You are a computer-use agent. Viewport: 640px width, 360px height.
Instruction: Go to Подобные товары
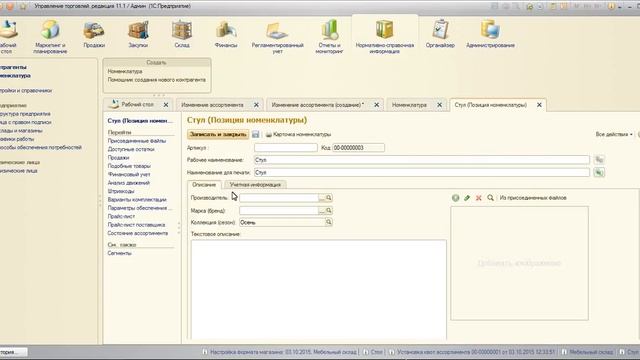tap(129, 166)
